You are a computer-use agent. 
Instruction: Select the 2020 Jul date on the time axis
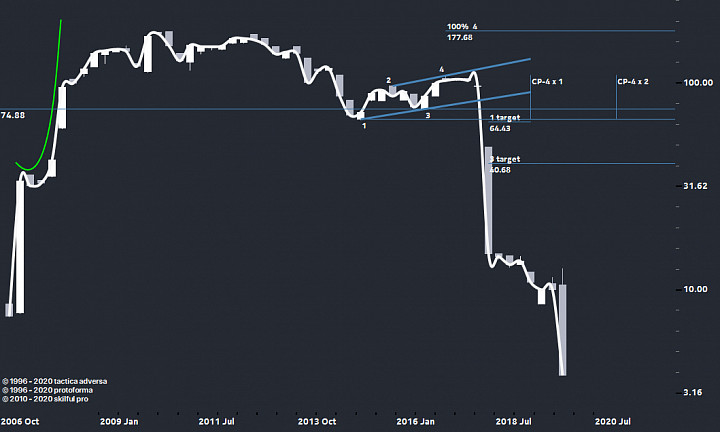[613, 421]
